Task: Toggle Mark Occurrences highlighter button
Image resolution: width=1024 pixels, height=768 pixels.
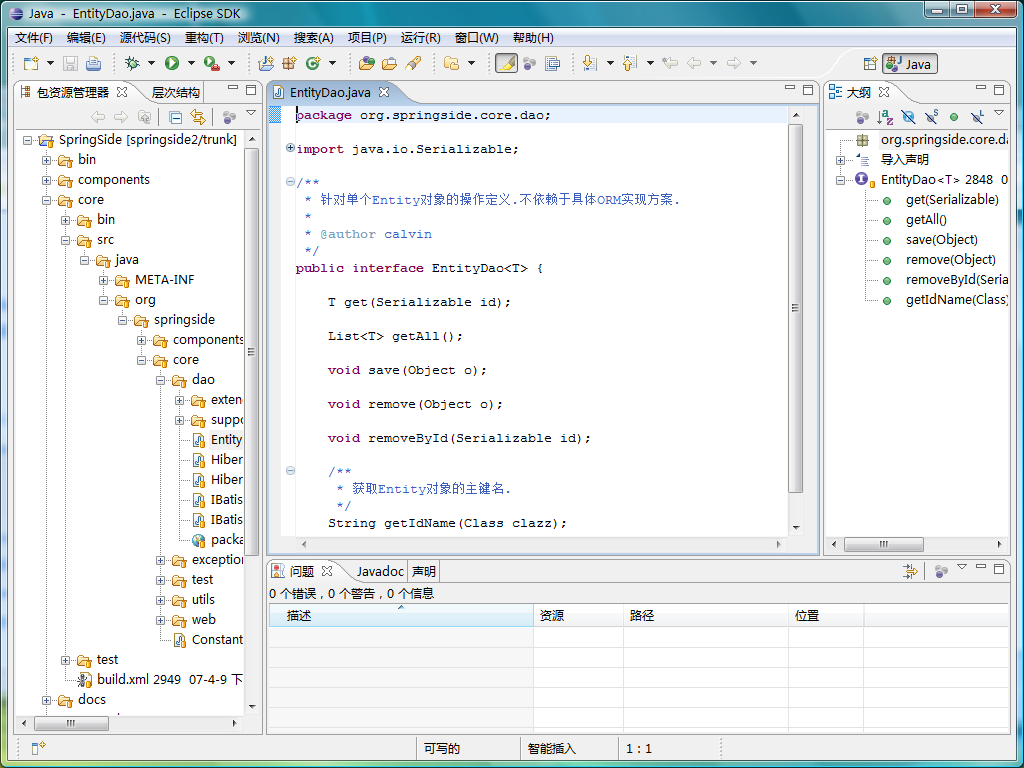Action: point(506,63)
